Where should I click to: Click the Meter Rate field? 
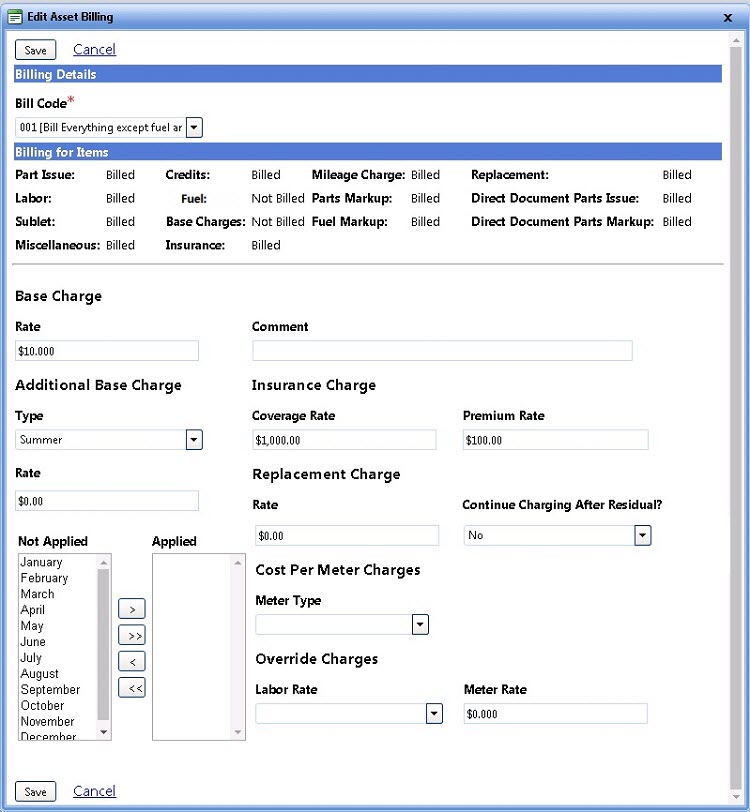(x=555, y=714)
